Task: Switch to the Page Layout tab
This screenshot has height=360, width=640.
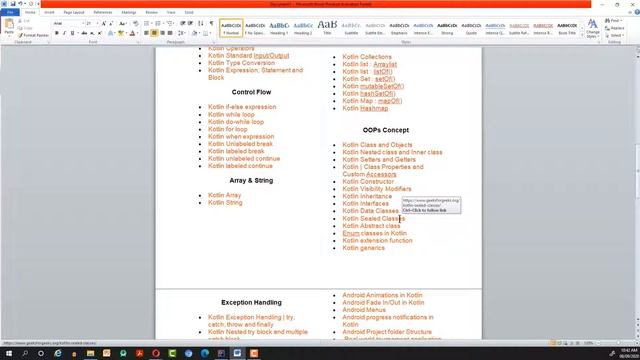Action: point(74,13)
